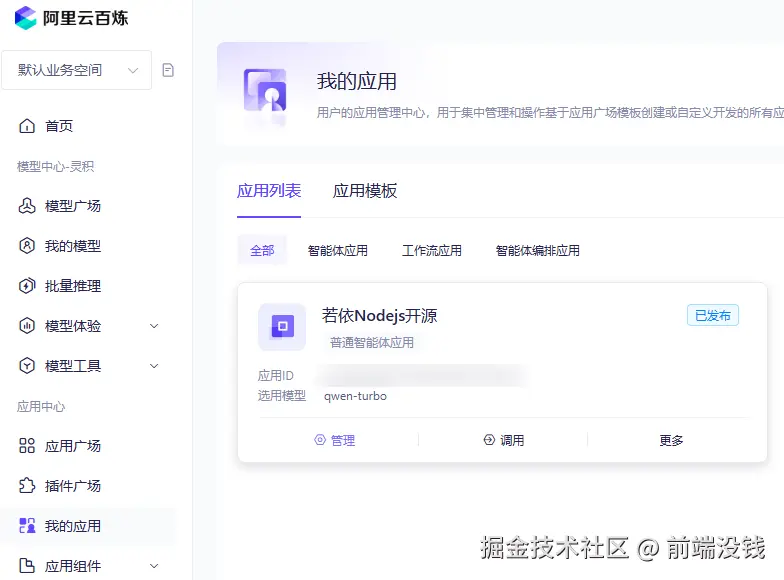Click the 调用 button on app card
Viewport: 784px width, 580px height.
(504, 440)
